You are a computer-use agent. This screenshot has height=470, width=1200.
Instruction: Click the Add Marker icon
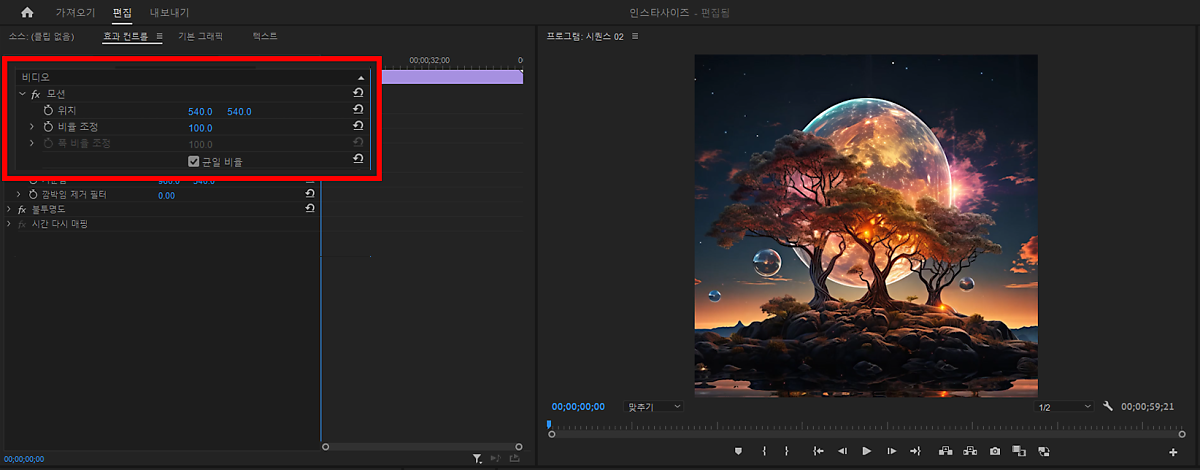click(x=739, y=451)
